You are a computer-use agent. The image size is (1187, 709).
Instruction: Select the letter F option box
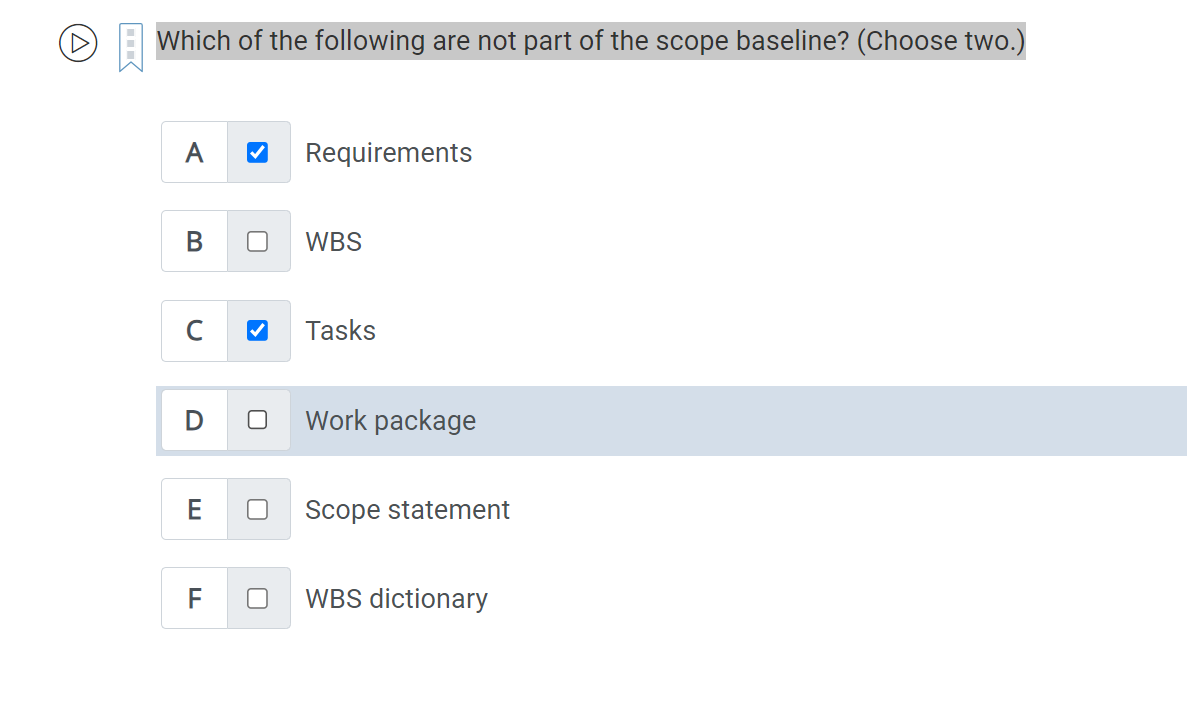point(195,599)
